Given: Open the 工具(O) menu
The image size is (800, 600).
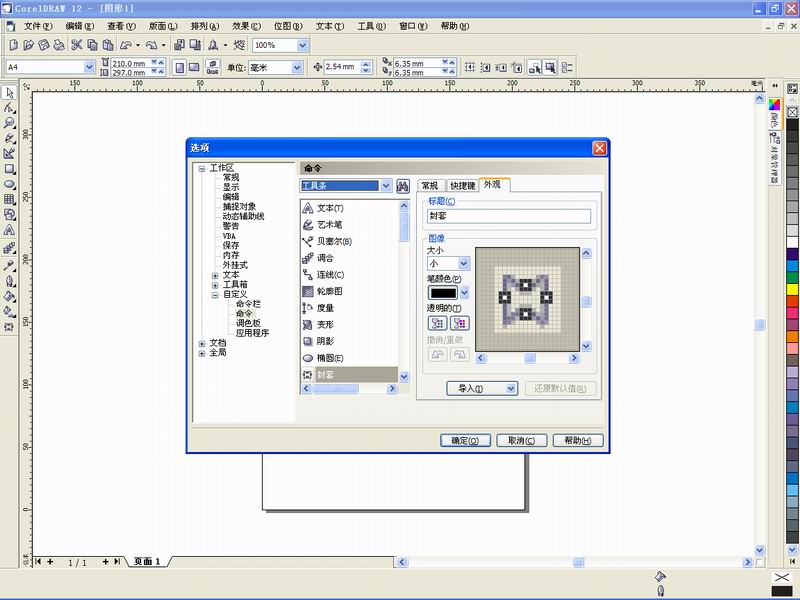Looking at the screenshot, I should pyautogui.click(x=371, y=26).
